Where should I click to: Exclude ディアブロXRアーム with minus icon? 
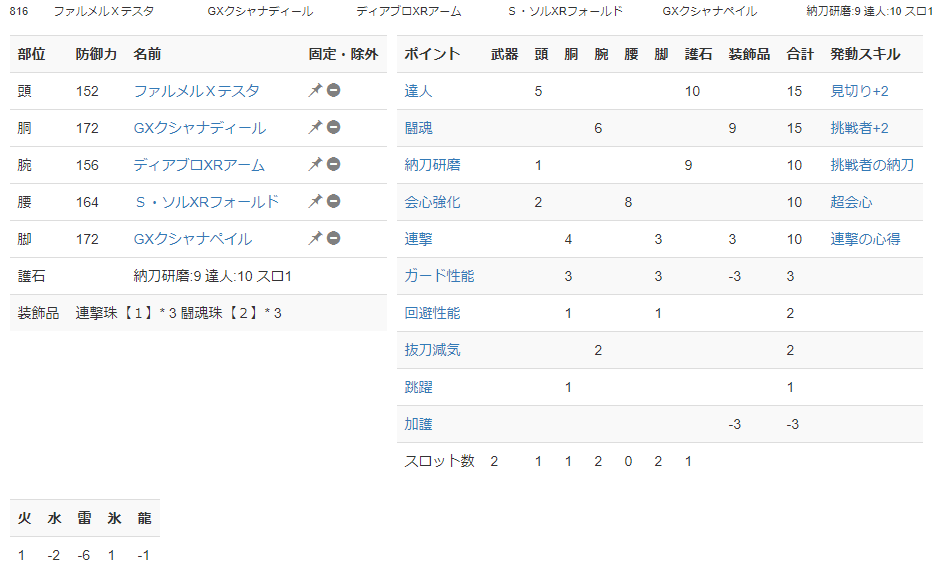334,165
